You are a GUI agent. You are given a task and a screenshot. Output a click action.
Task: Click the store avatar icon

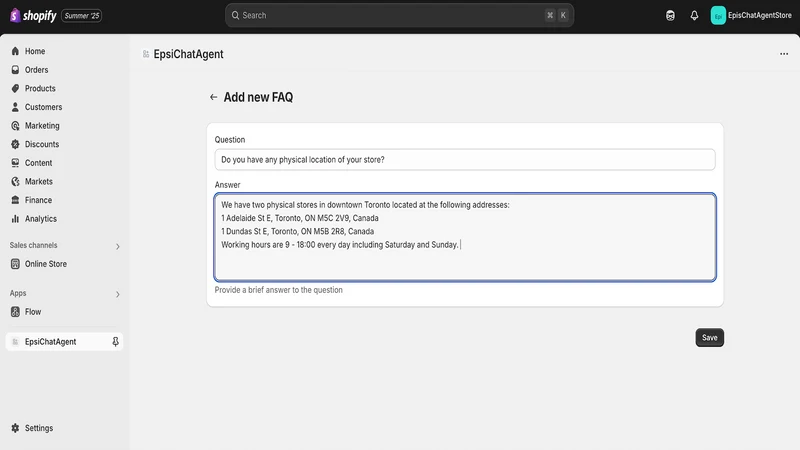pyautogui.click(x=718, y=16)
